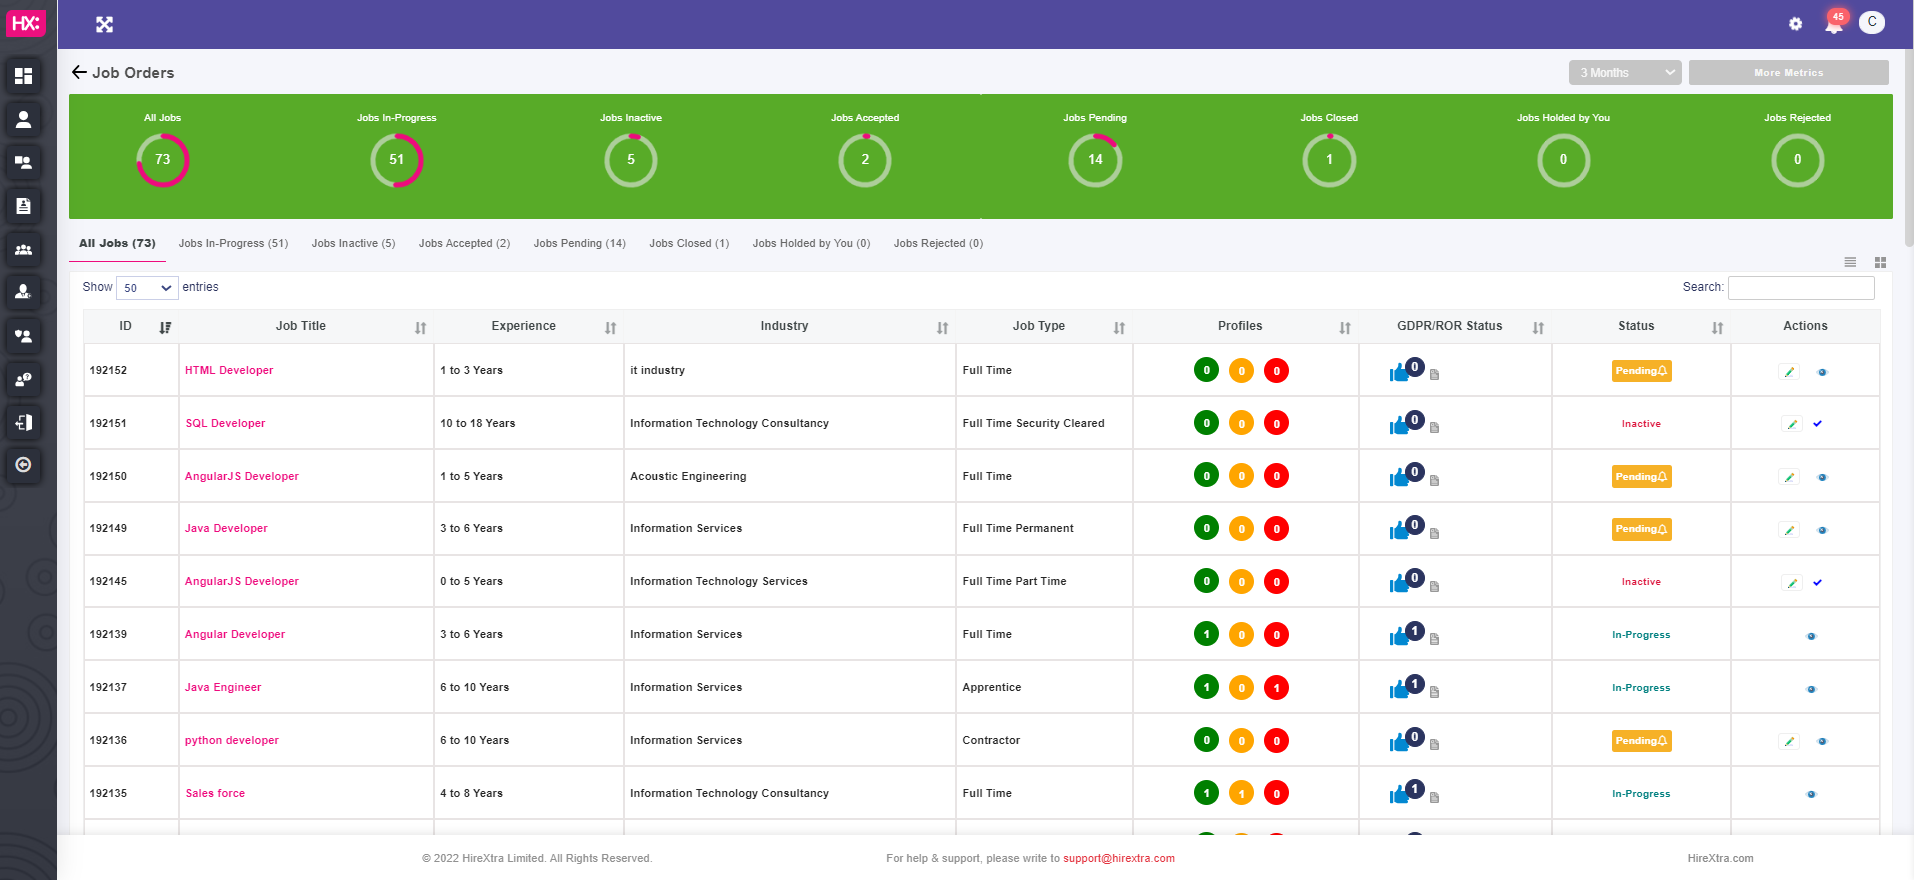Sort table by Industry column
Viewport: 1914px width, 880px height.
pos(943,327)
